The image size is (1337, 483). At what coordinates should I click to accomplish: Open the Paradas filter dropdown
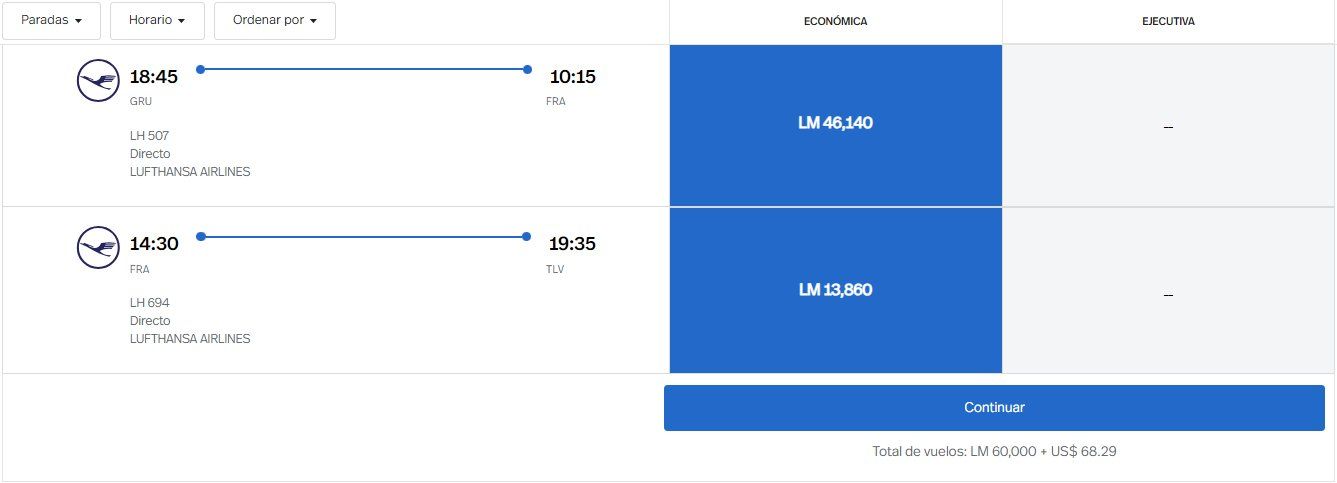click(x=51, y=21)
